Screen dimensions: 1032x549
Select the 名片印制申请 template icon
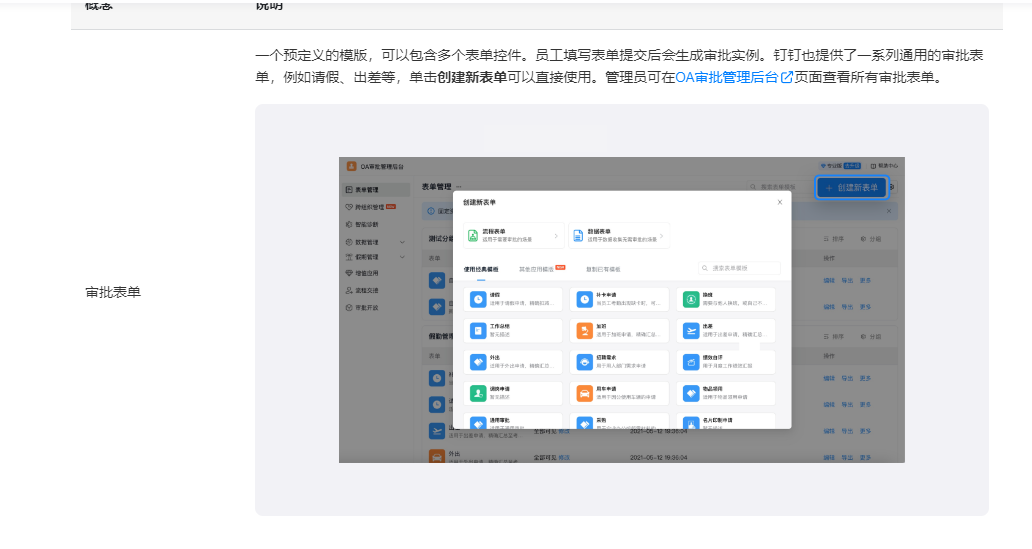(690, 423)
